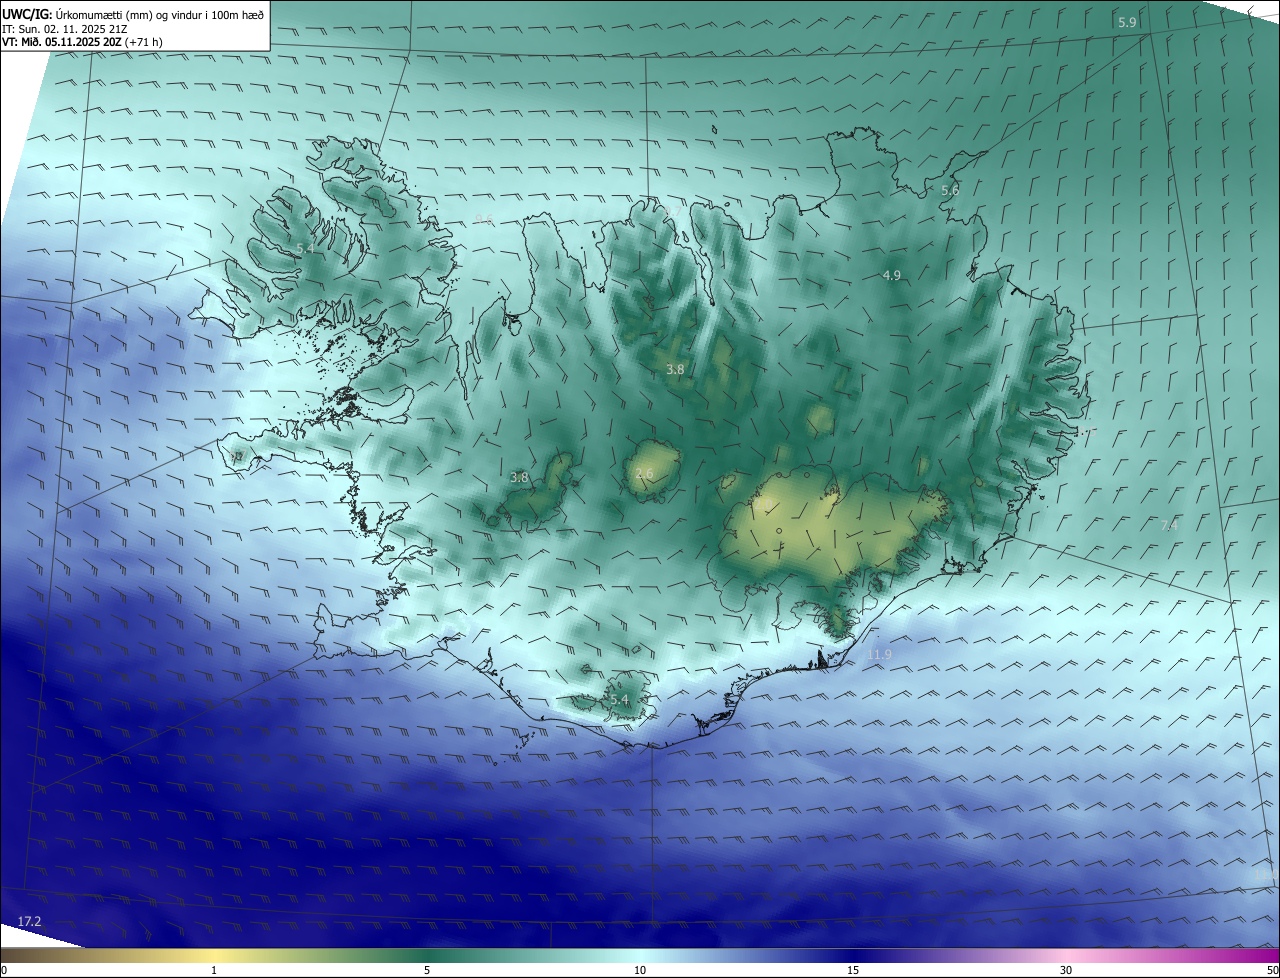The height and width of the screenshot is (978, 1280).
Task: Click the 3.8 value in the central-north highlands
Action: click(675, 369)
